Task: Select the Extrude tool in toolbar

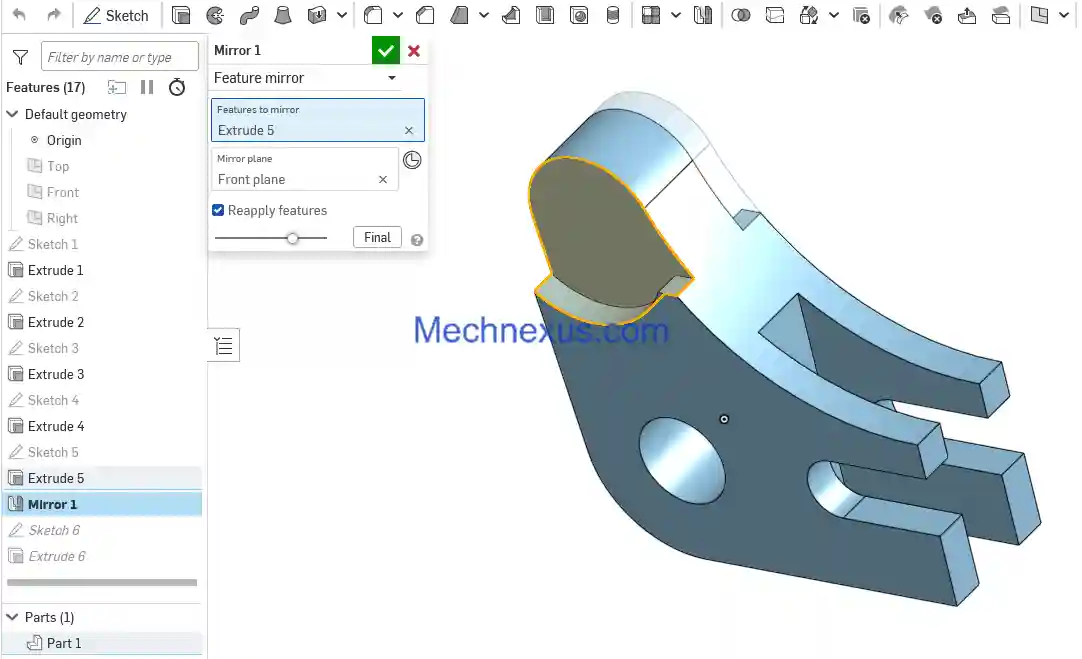Action: click(x=181, y=15)
